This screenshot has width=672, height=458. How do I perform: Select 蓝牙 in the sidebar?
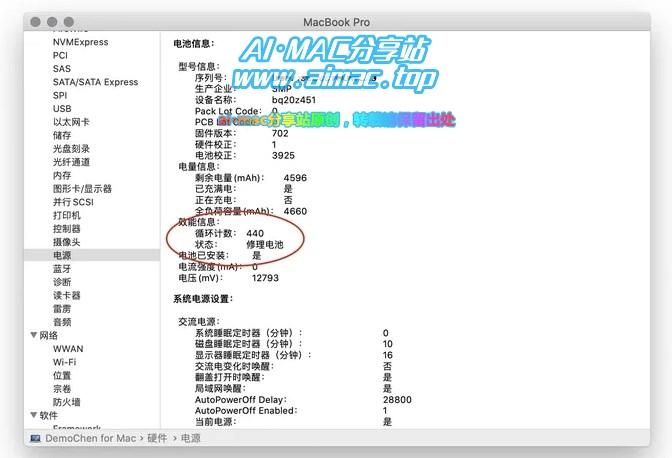click(62, 269)
